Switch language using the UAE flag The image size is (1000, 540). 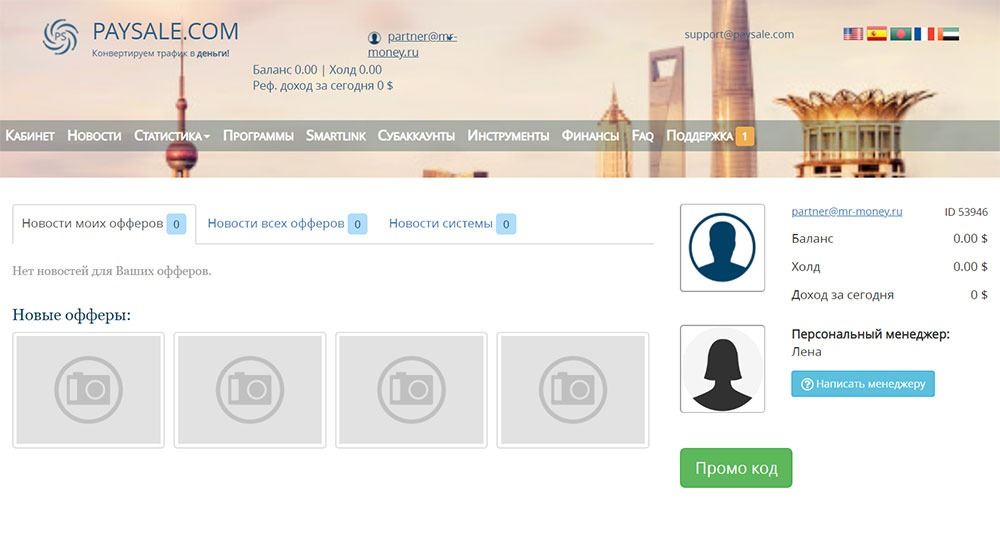(948, 34)
